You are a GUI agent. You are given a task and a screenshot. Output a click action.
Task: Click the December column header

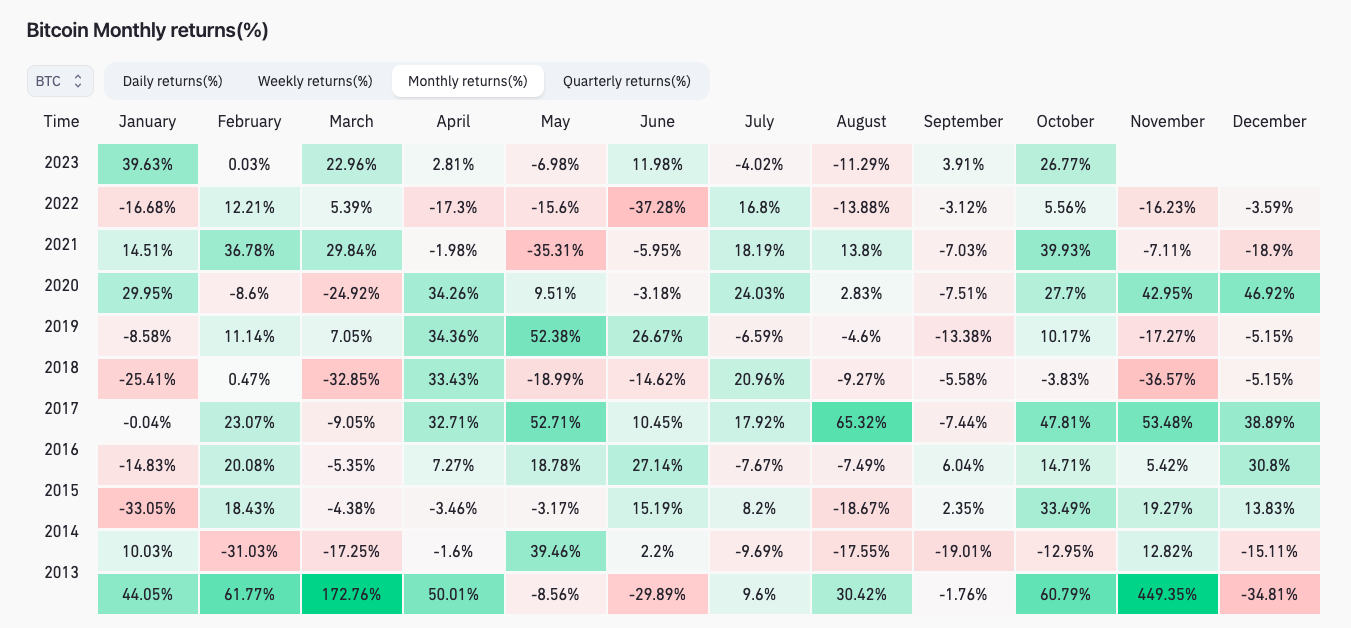(x=1269, y=121)
